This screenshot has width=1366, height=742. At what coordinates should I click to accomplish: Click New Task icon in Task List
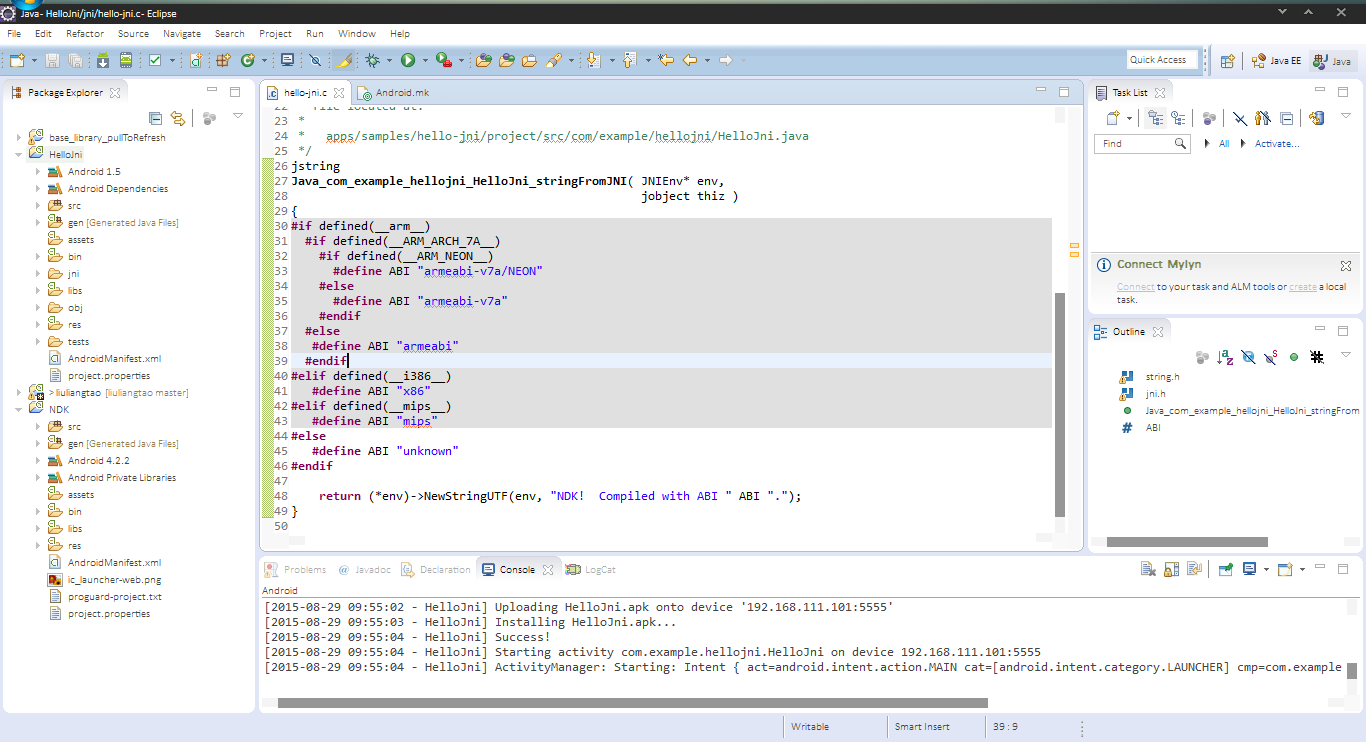coord(1112,118)
